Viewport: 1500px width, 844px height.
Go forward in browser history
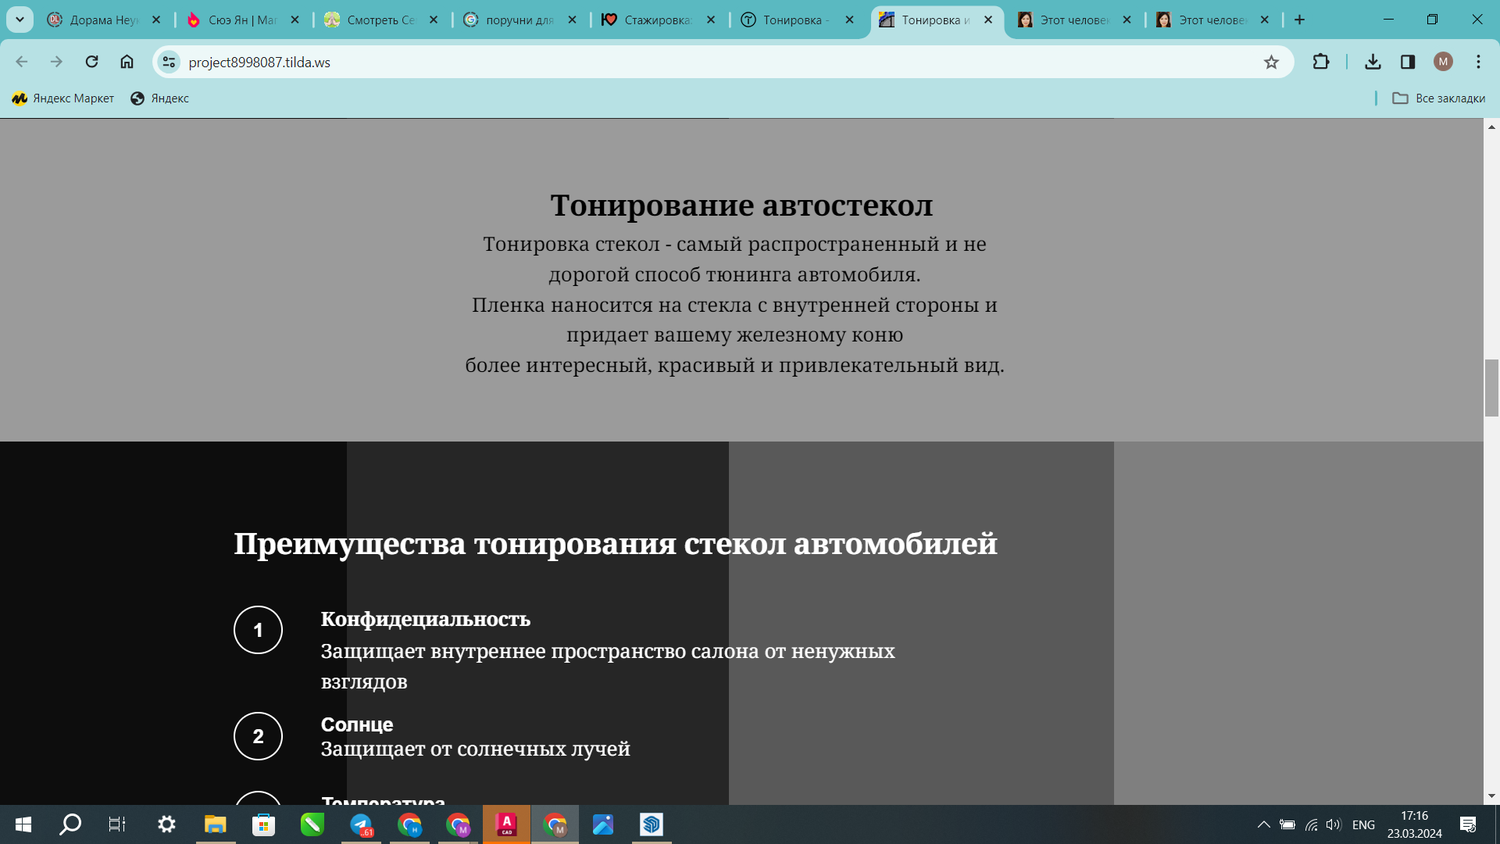pyautogui.click(x=57, y=62)
